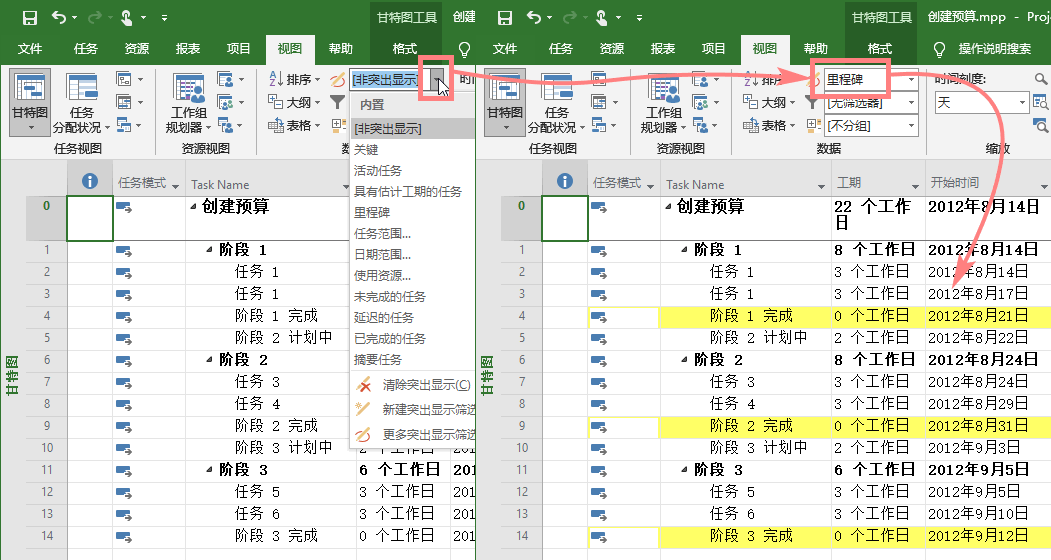Switch to the 资源 tab in the right window

611,49
